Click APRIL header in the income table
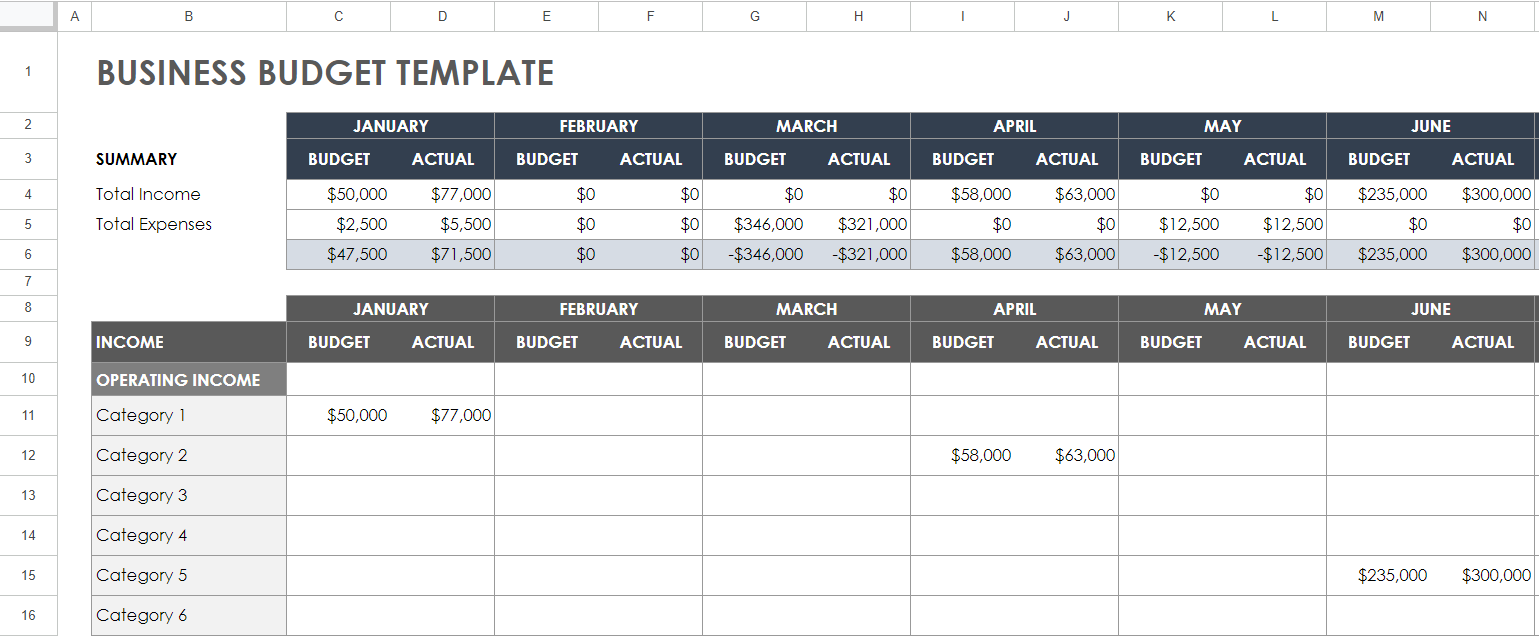Screen dimensions: 1539x636 click(1014, 309)
